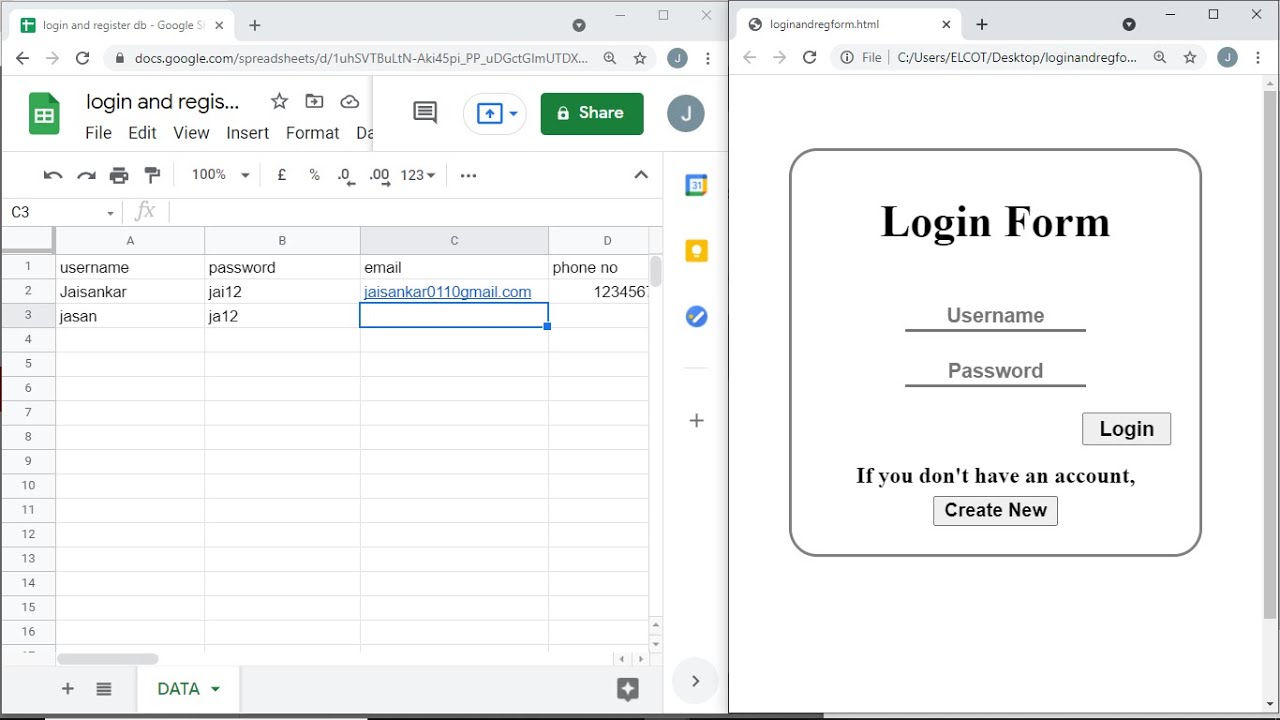Open the 100% zoom dropdown

tap(220, 175)
